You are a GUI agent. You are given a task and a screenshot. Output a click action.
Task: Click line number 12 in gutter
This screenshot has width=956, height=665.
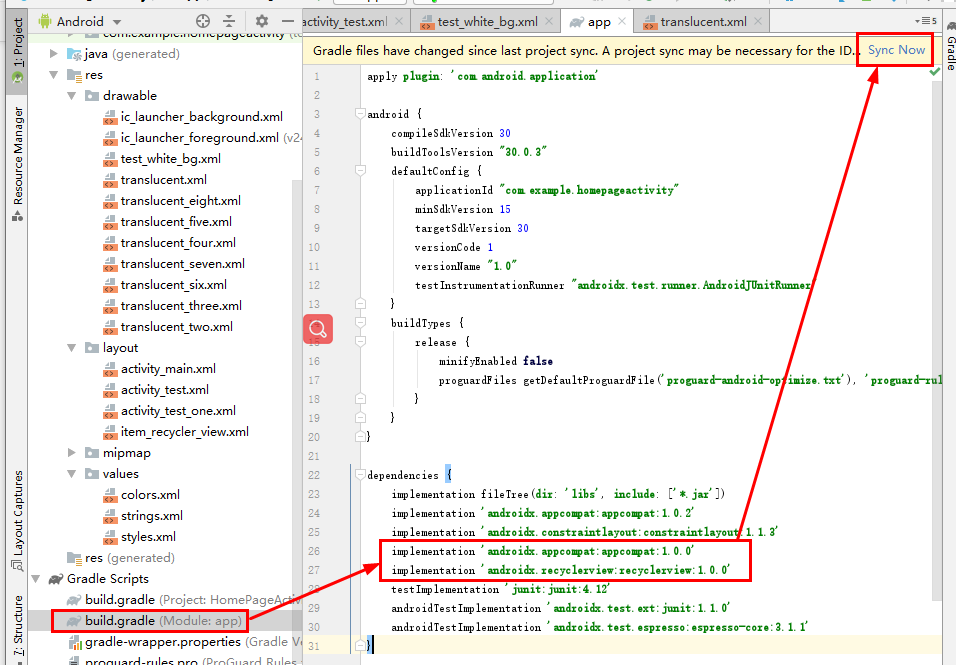[x=314, y=285]
